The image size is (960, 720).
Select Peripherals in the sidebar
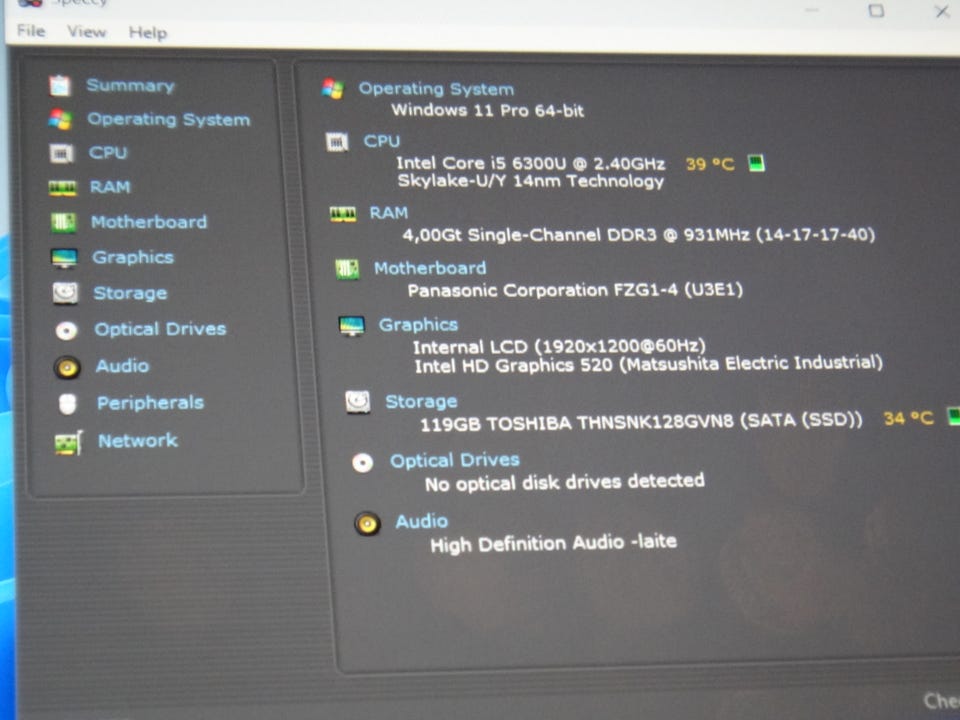pos(151,403)
